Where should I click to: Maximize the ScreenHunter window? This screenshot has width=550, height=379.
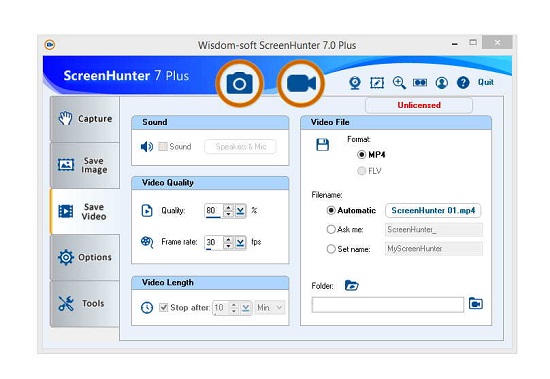click(x=473, y=43)
